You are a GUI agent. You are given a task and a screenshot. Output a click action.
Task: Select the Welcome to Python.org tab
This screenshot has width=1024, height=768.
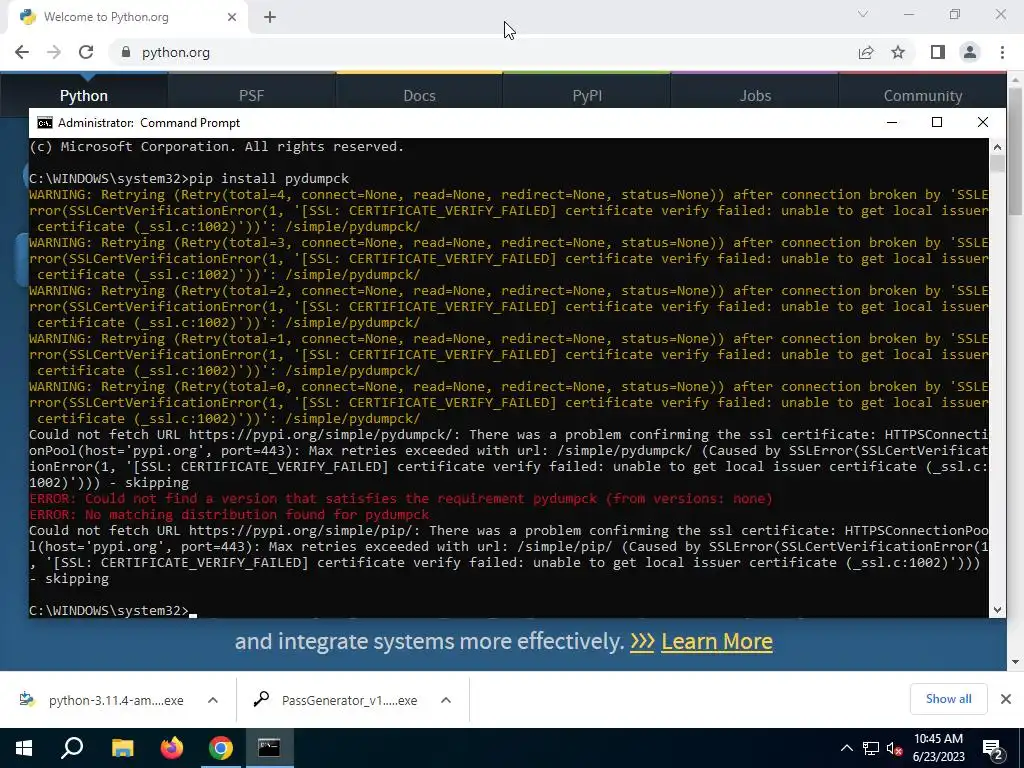click(127, 17)
